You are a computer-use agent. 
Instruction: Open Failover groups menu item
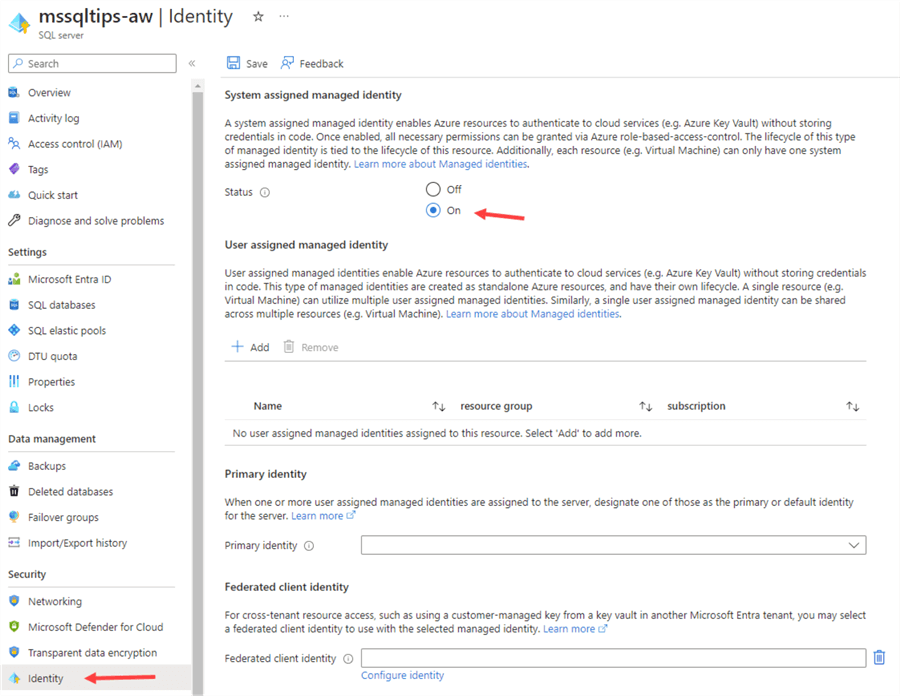click(63, 517)
